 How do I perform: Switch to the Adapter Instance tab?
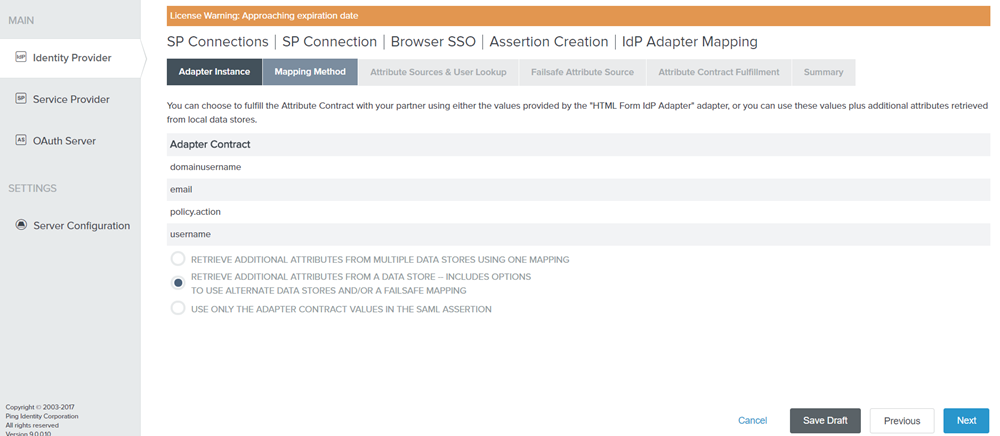coord(214,72)
